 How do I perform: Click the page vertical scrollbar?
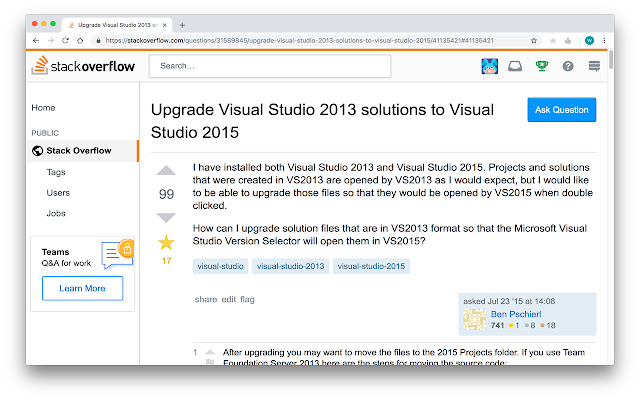tap(611, 60)
